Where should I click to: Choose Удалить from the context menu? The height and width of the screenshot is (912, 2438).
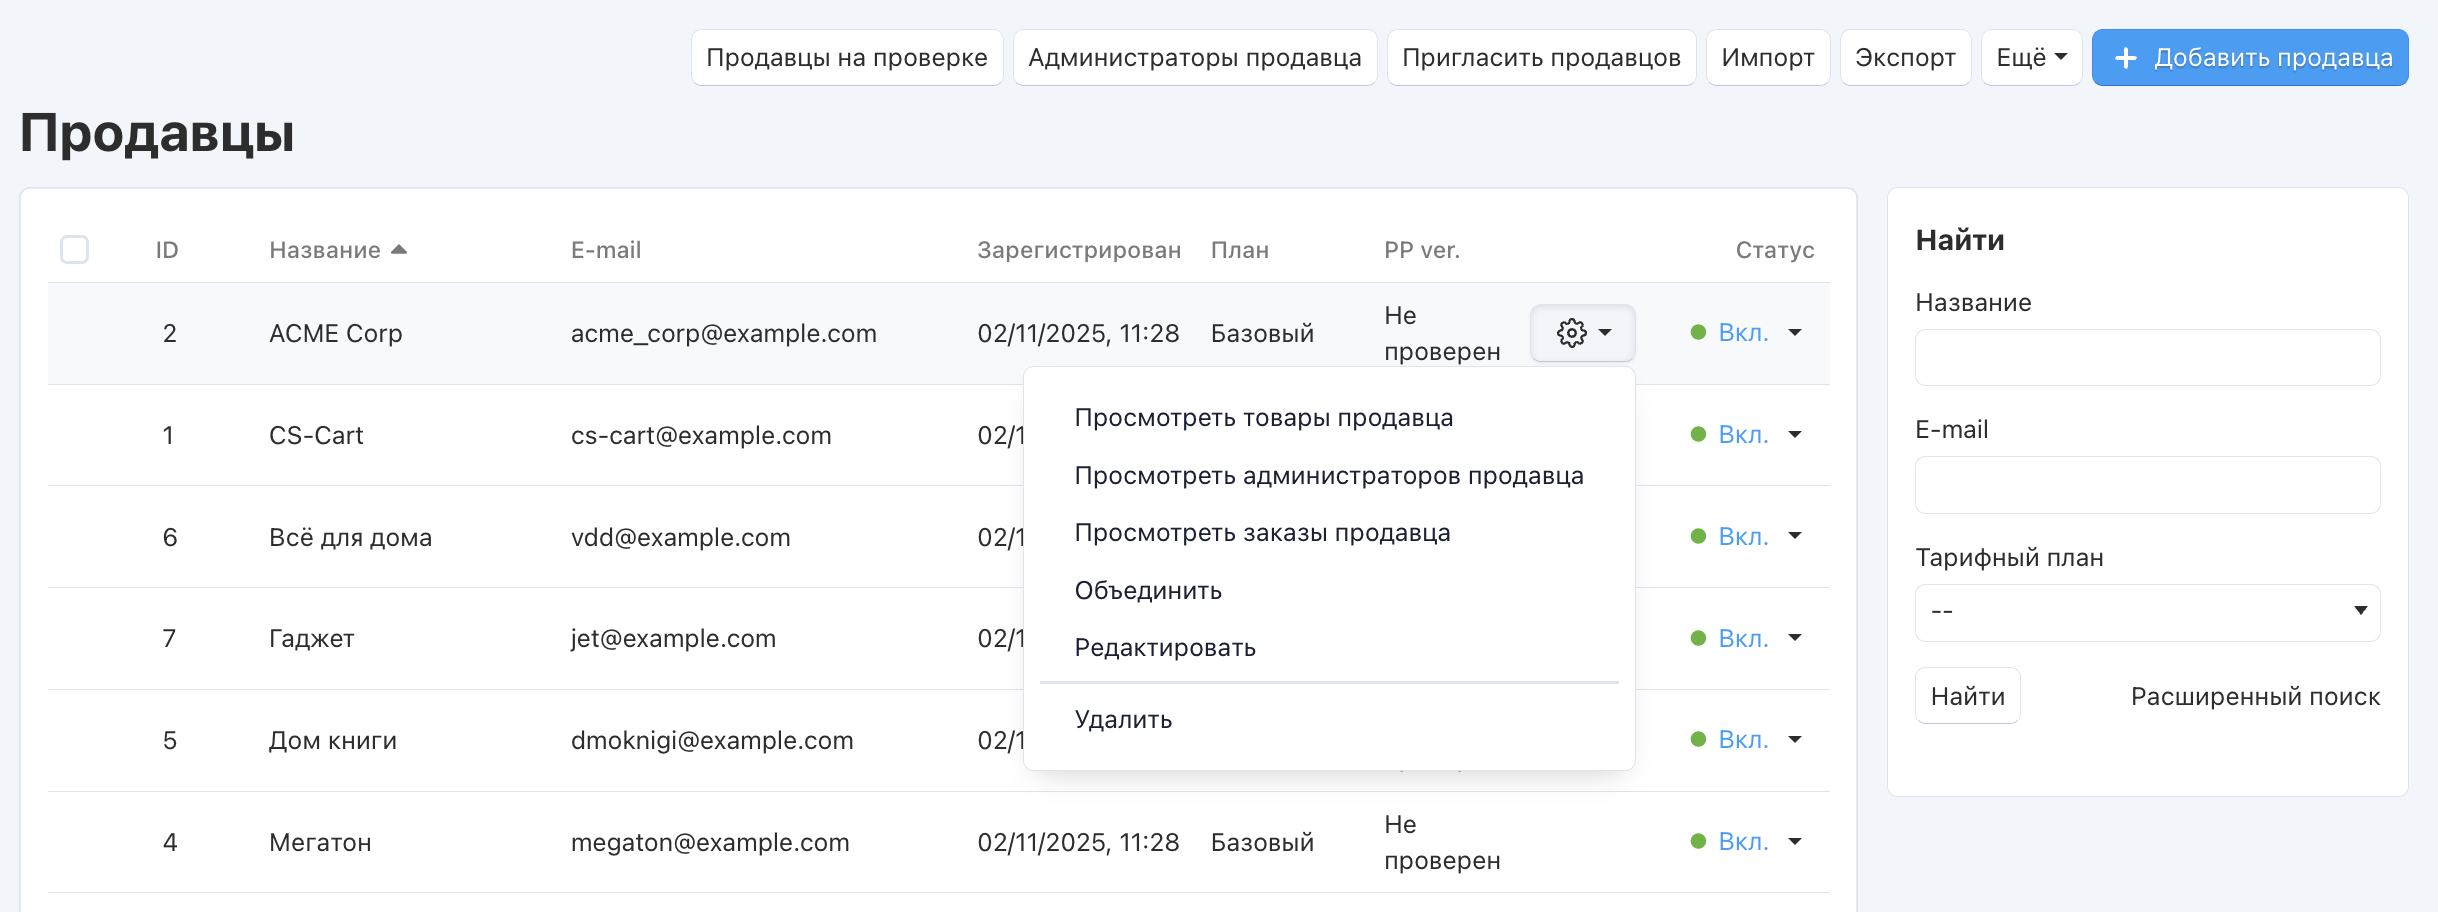point(1123,720)
